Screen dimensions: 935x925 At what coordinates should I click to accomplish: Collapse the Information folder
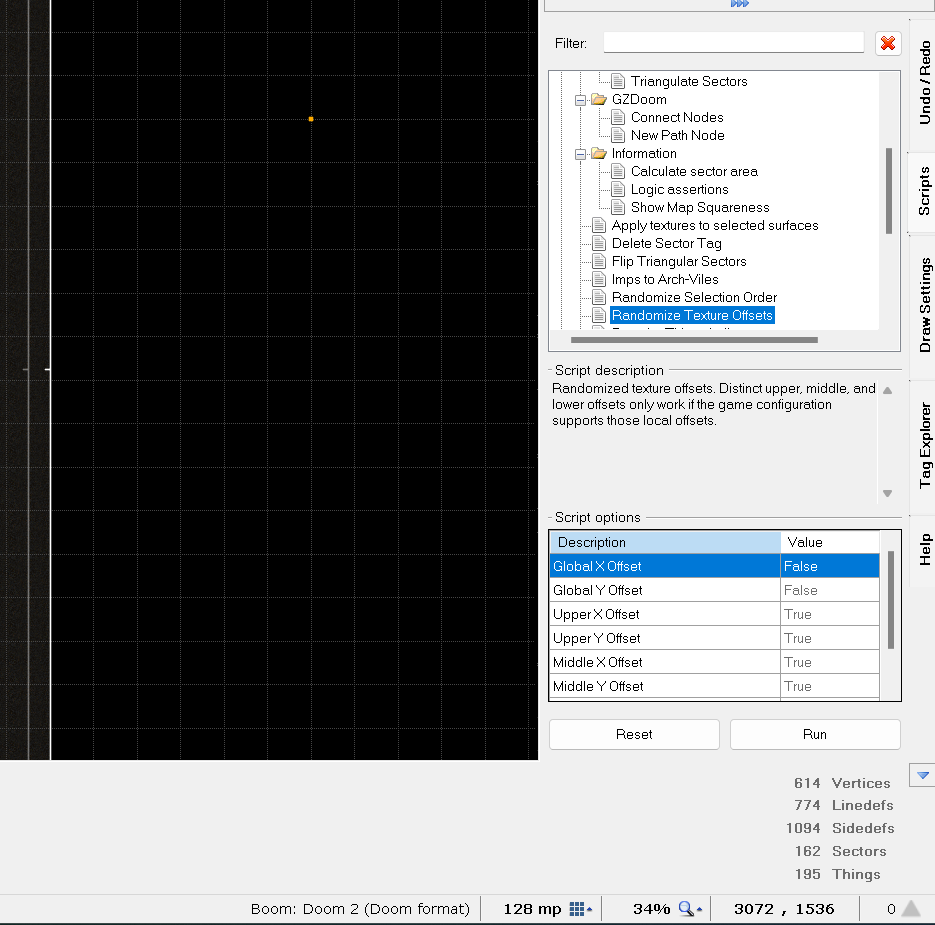click(580, 154)
